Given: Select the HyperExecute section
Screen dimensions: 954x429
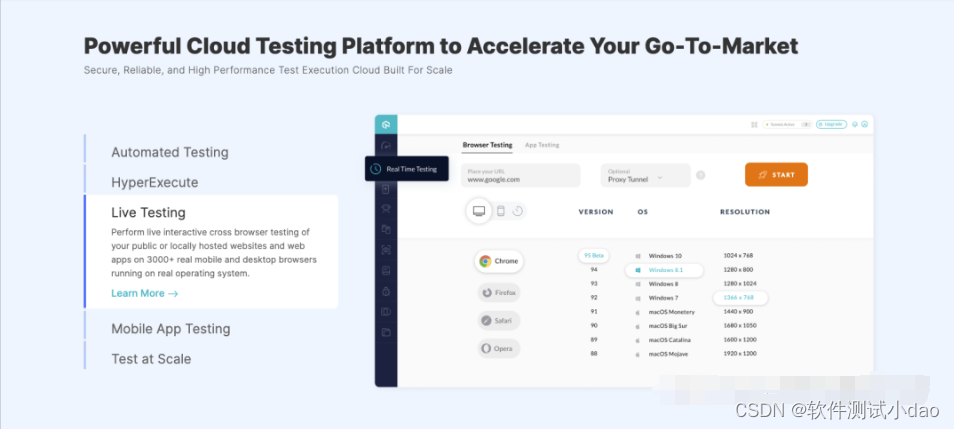Looking at the screenshot, I should tap(155, 183).
